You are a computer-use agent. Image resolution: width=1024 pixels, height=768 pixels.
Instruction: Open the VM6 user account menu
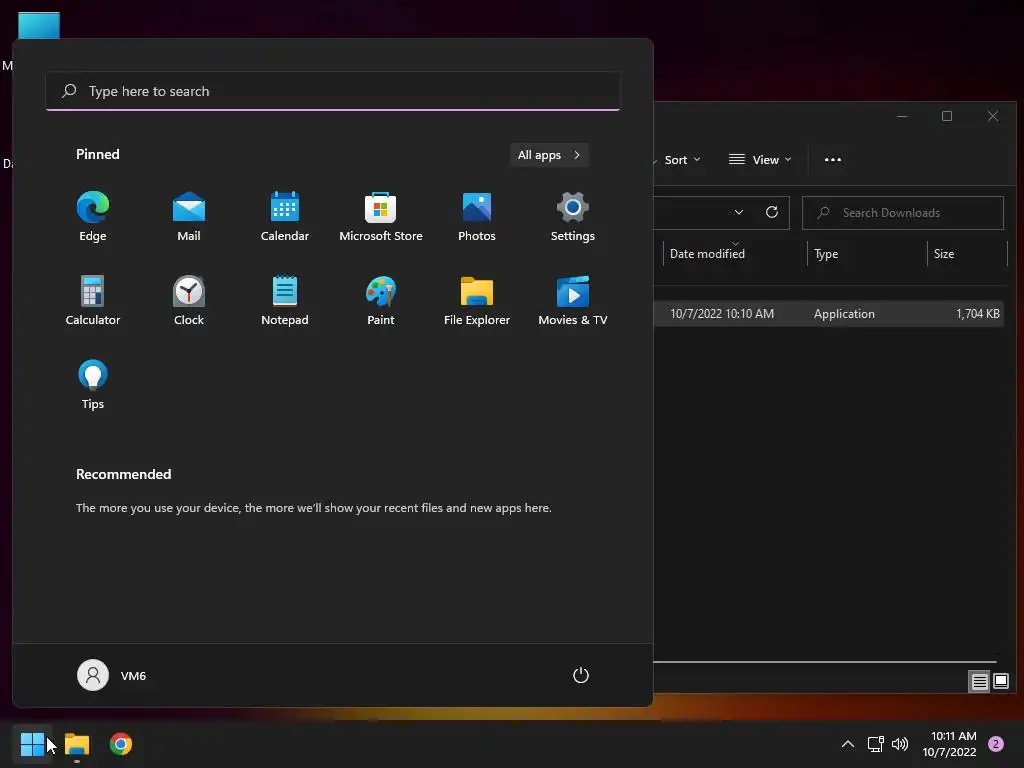(x=112, y=675)
